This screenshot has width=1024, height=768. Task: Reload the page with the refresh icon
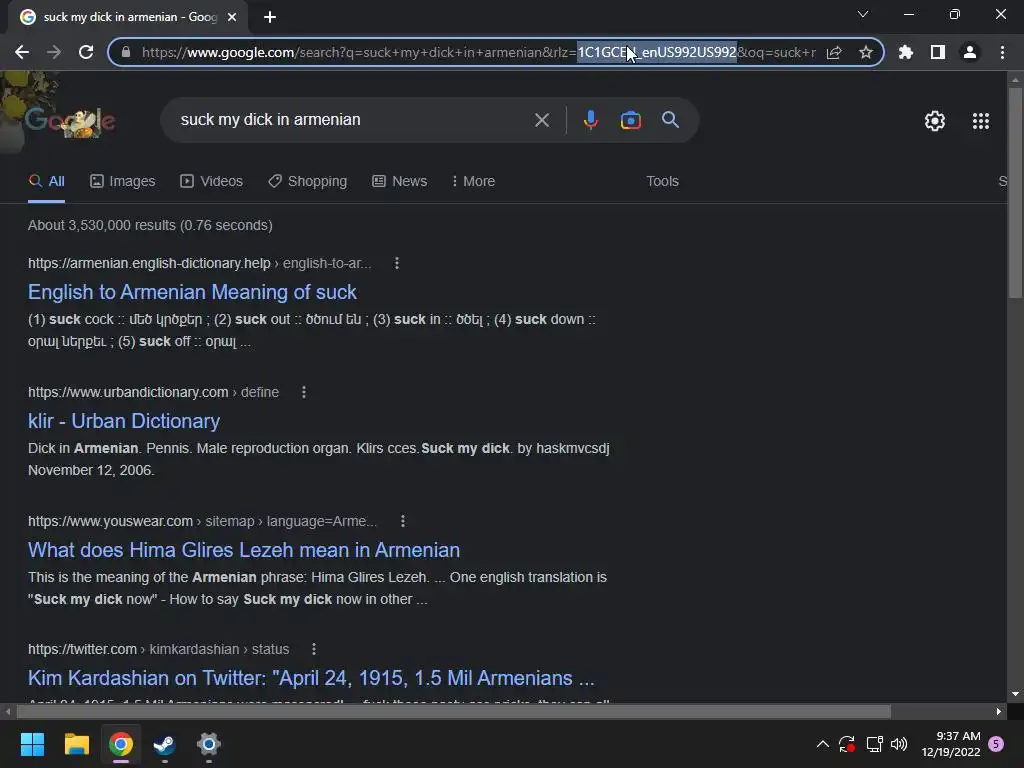coord(86,52)
